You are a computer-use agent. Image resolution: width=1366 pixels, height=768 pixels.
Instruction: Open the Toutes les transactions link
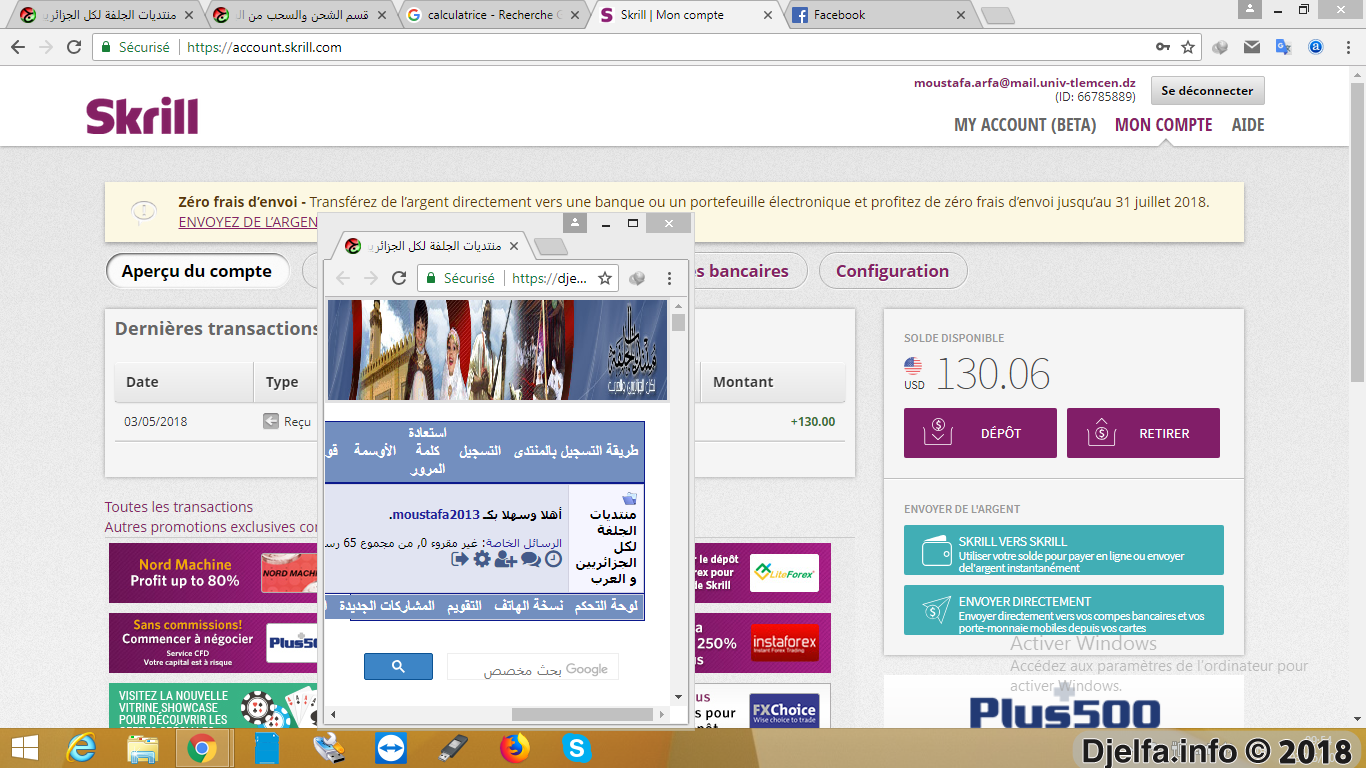tap(179, 507)
